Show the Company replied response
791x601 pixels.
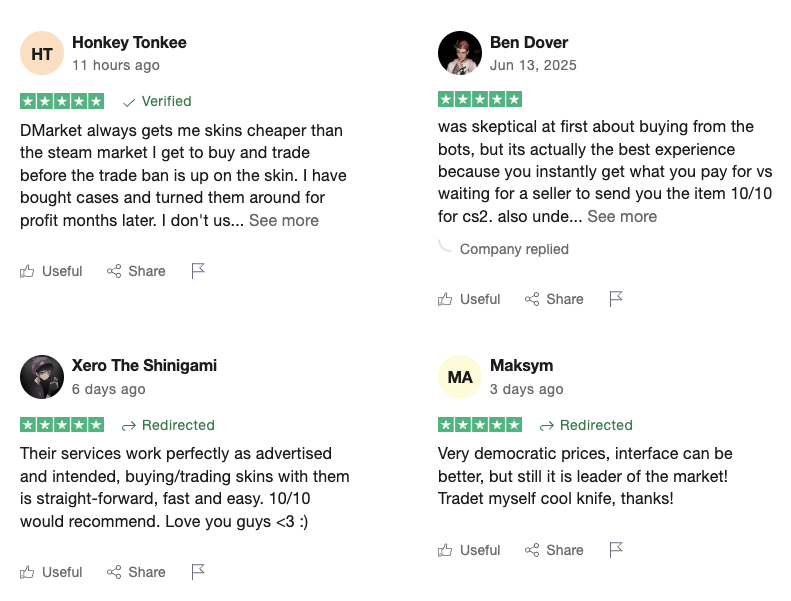pyautogui.click(x=514, y=249)
